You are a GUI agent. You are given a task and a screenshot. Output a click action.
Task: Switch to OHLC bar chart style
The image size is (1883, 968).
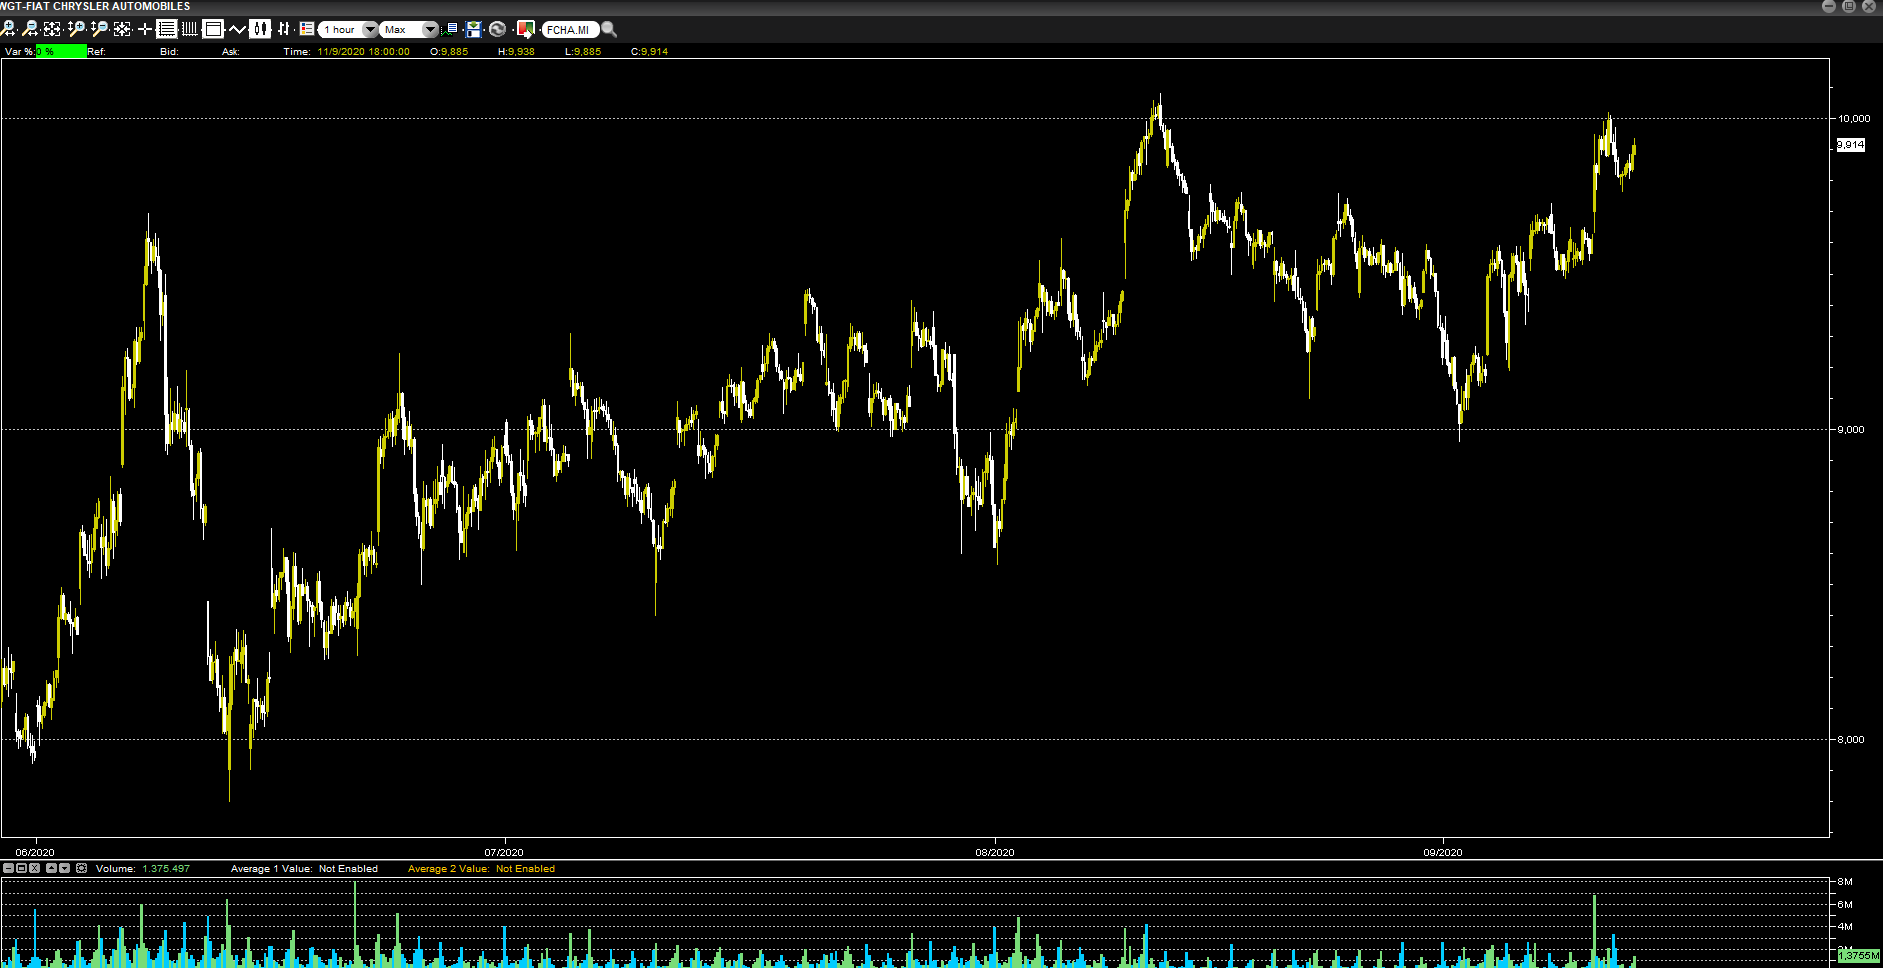click(x=284, y=29)
